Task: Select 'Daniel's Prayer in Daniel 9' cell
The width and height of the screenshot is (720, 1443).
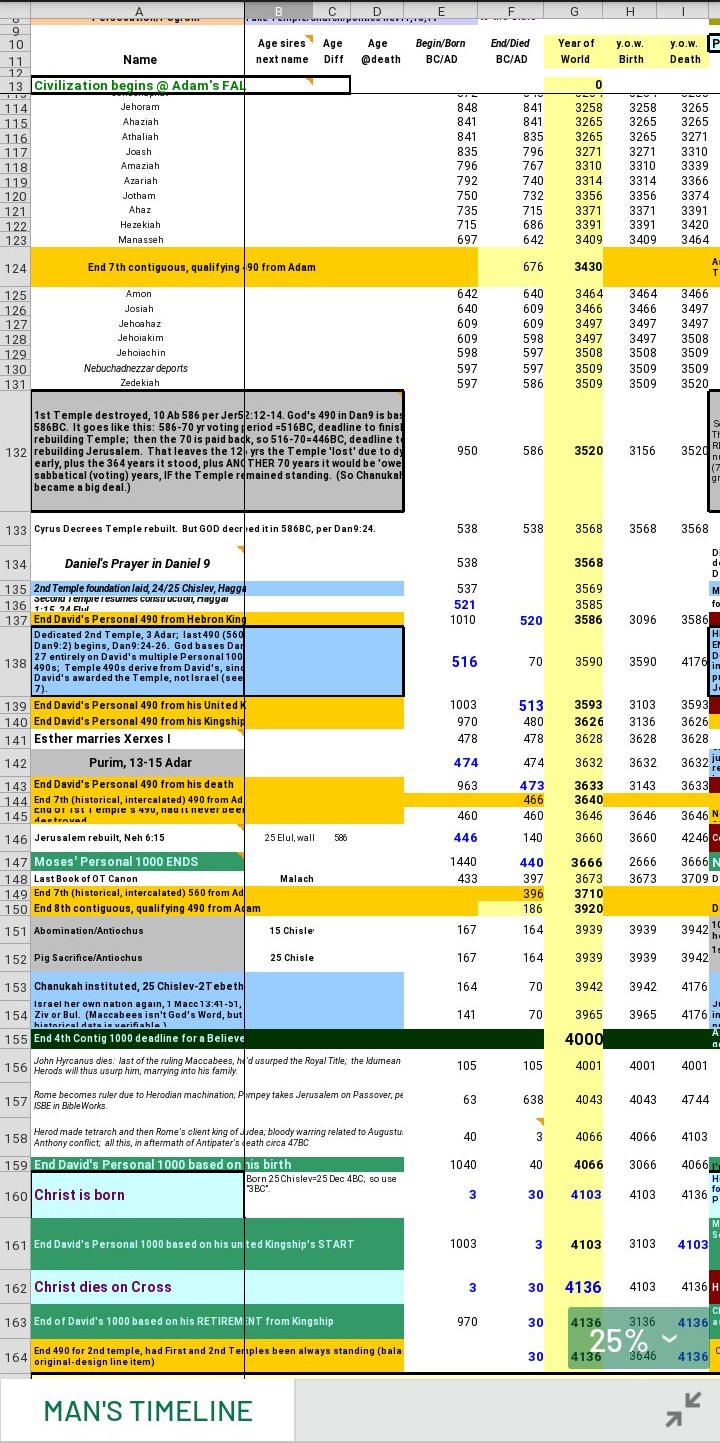Action: pos(138,563)
